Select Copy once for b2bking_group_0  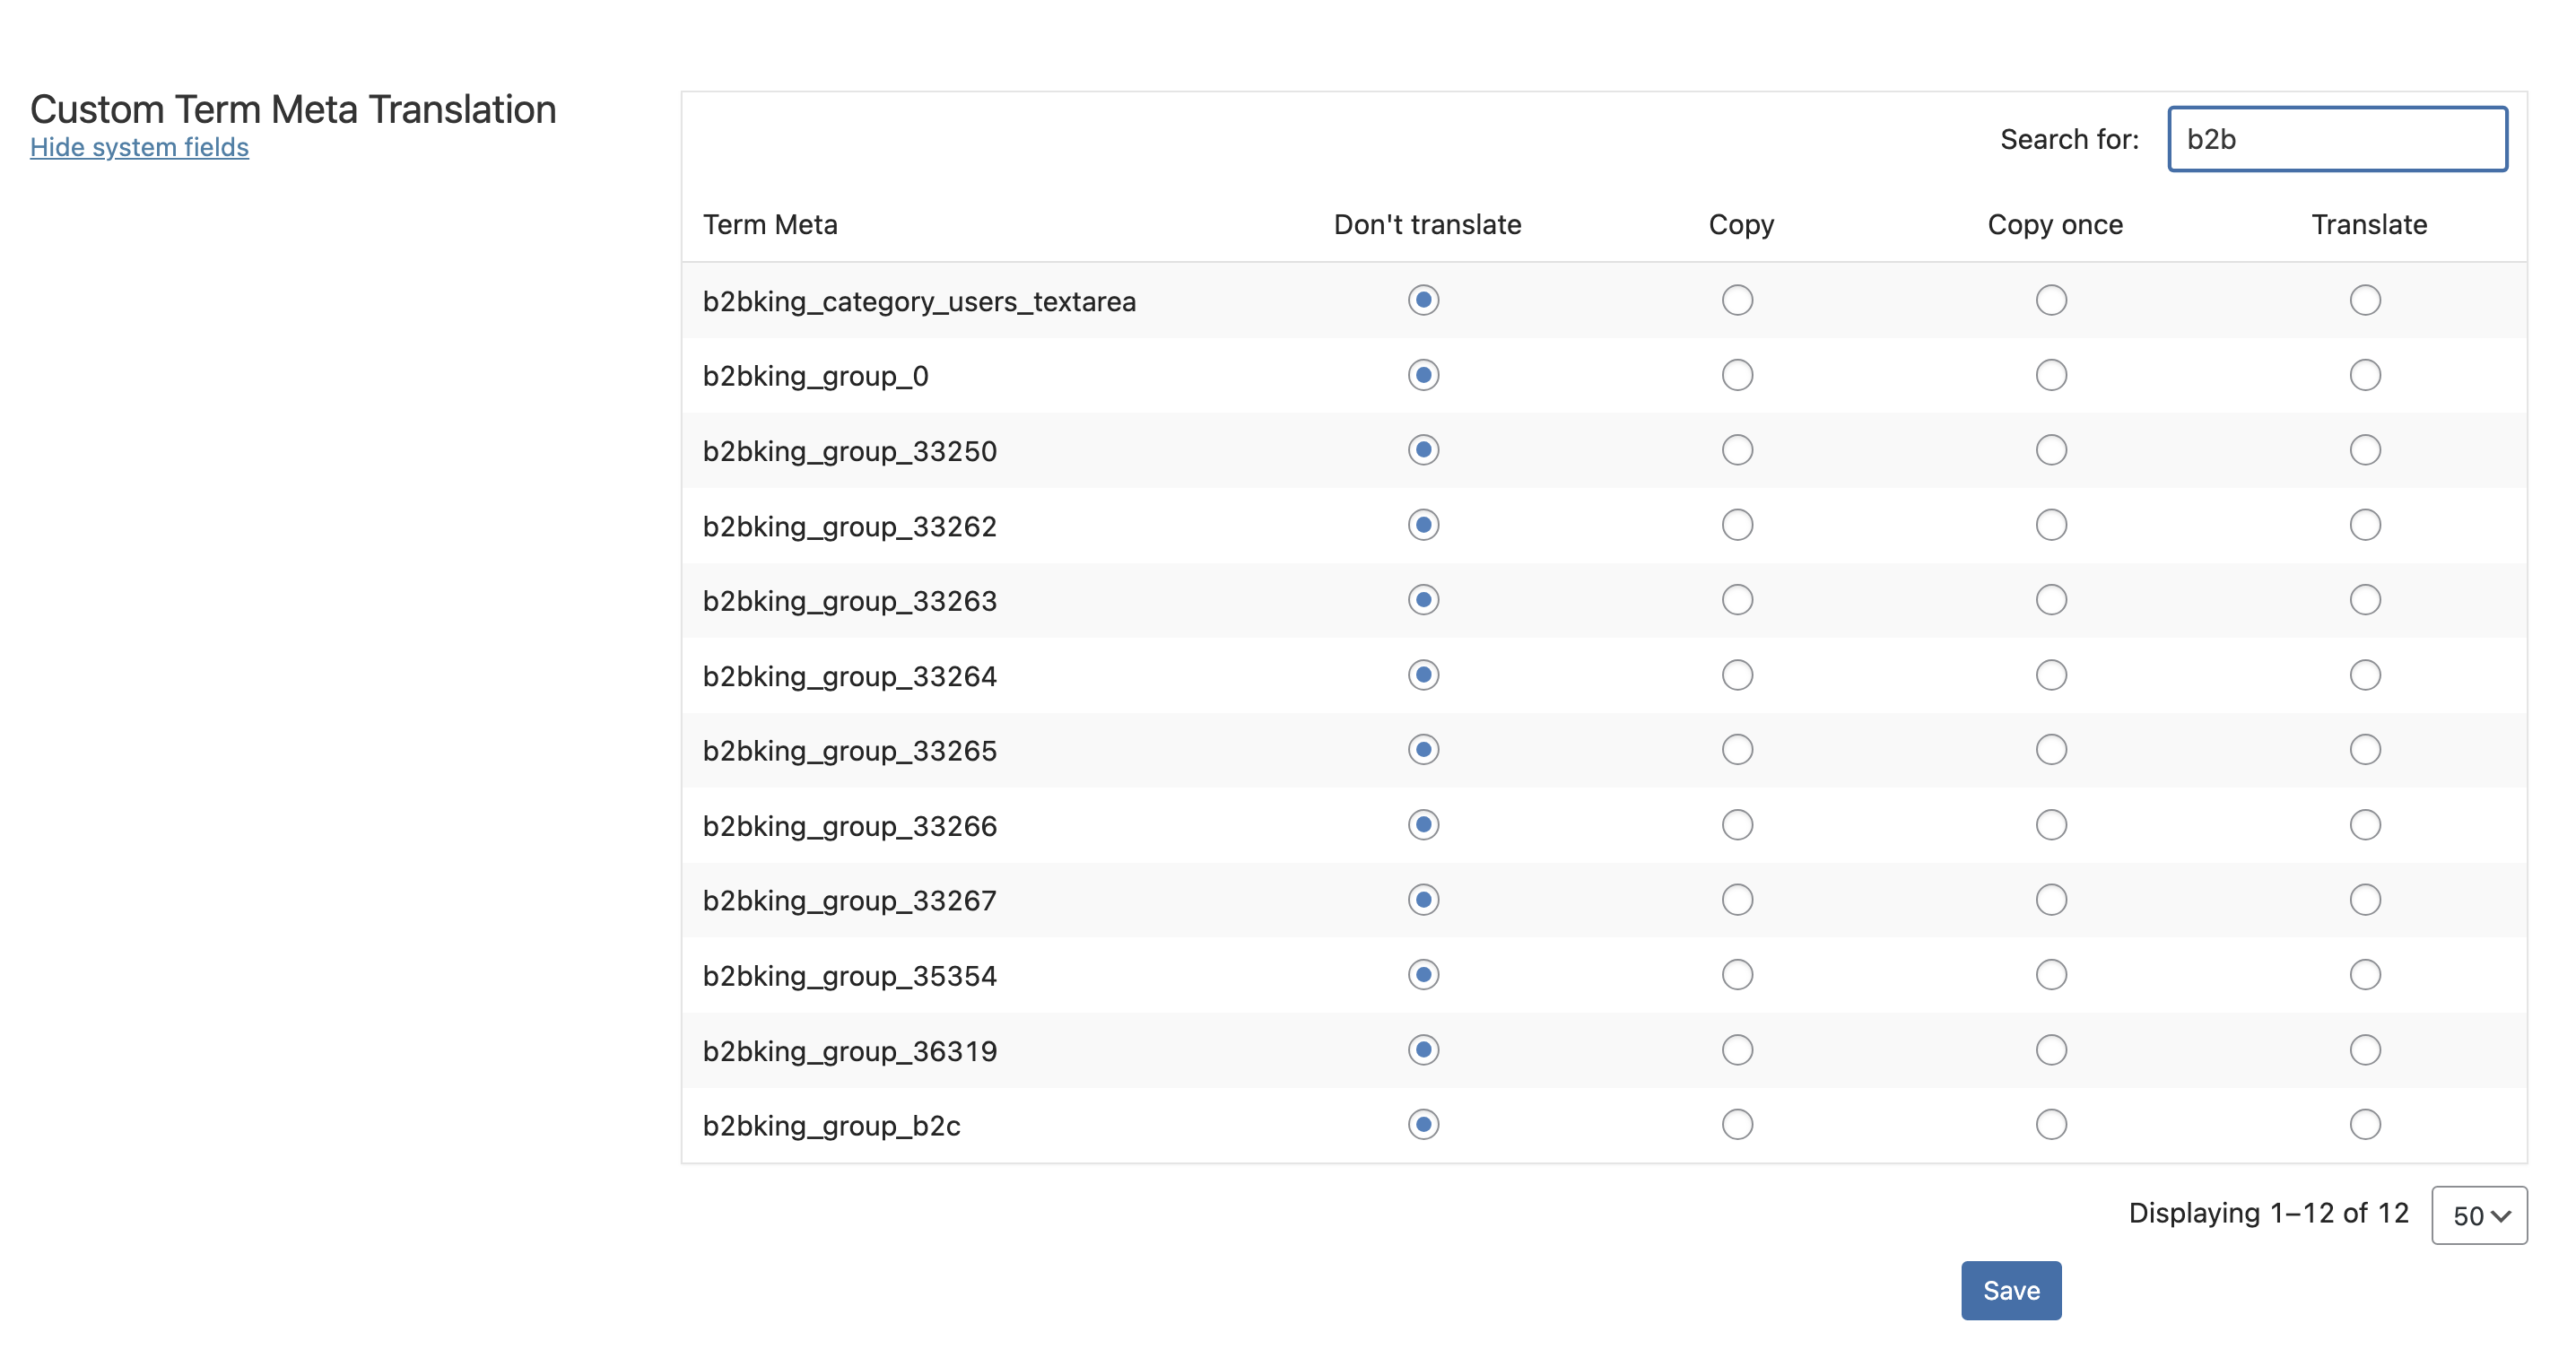[2052, 375]
